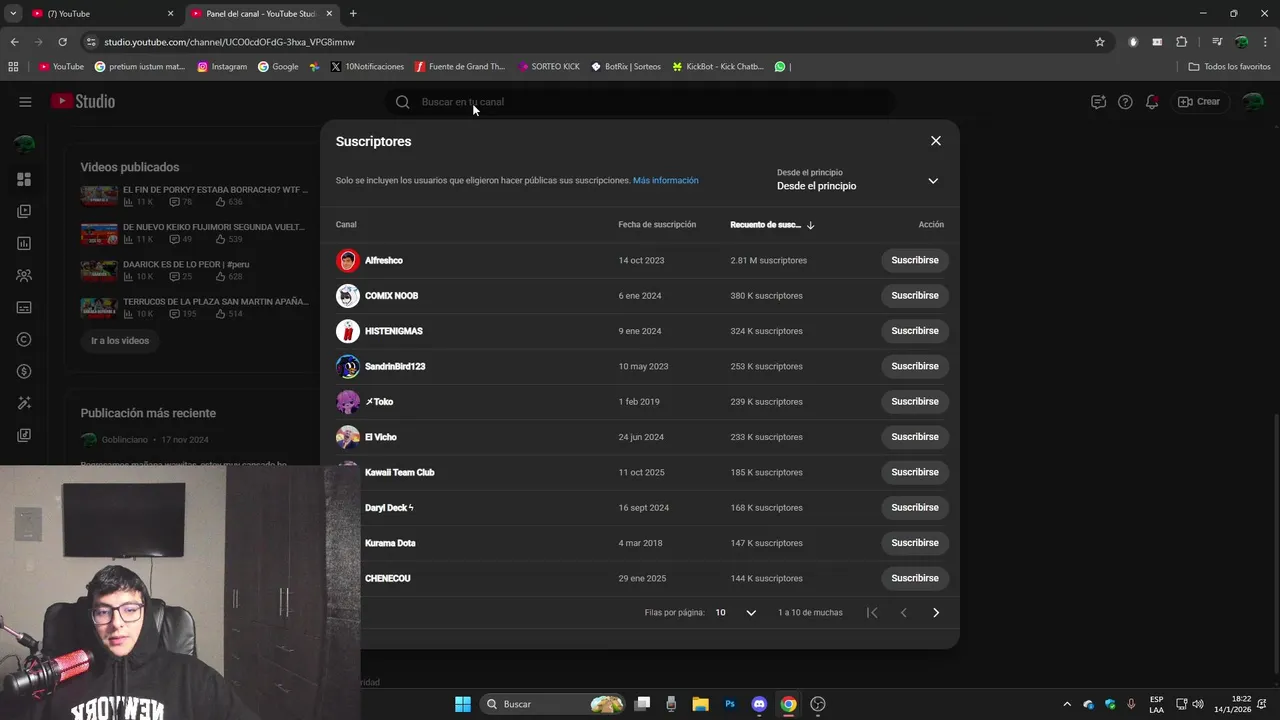Select the 'Panel del canal - YouTube Studio' tab
Viewport: 1280px width, 720px height.
coord(261,13)
